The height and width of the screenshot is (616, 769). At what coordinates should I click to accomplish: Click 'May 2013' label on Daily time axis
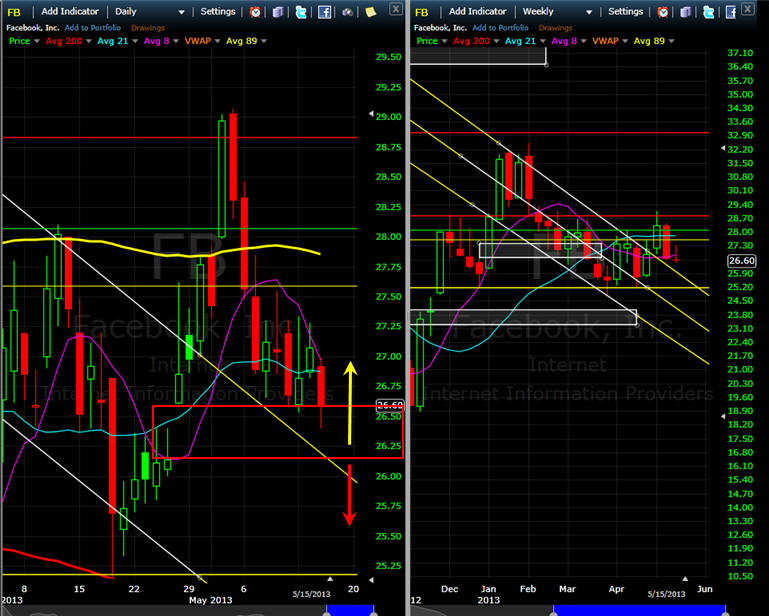tap(210, 600)
